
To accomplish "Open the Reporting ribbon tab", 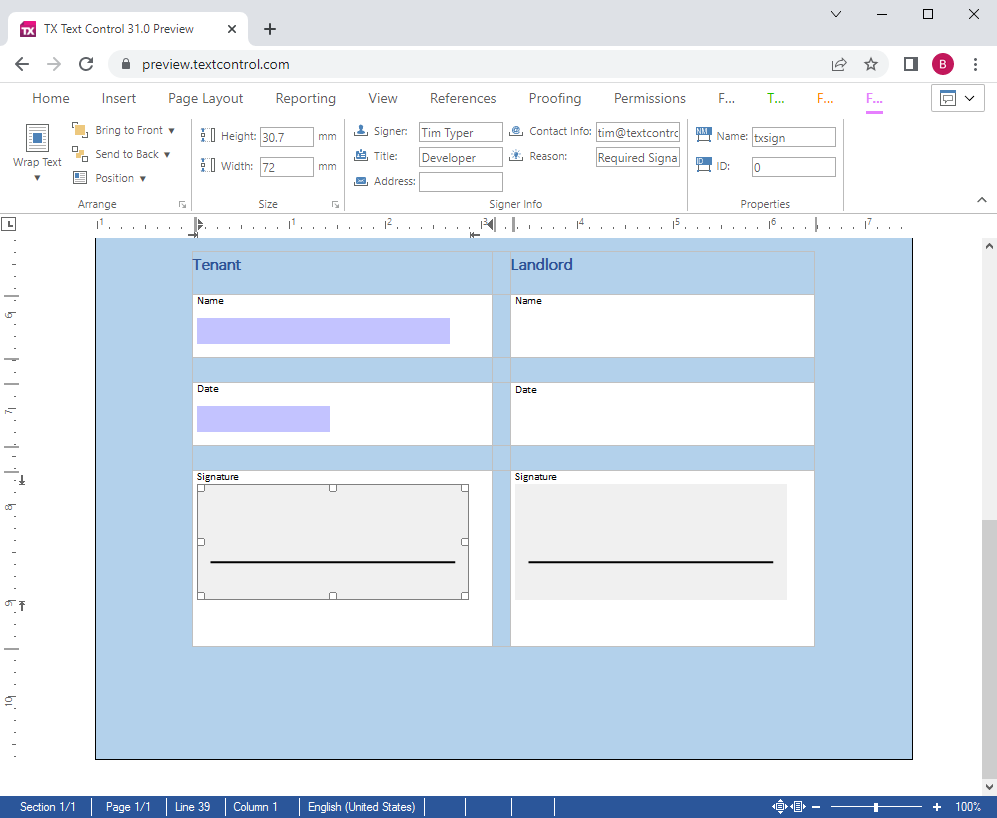I will click(305, 98).
